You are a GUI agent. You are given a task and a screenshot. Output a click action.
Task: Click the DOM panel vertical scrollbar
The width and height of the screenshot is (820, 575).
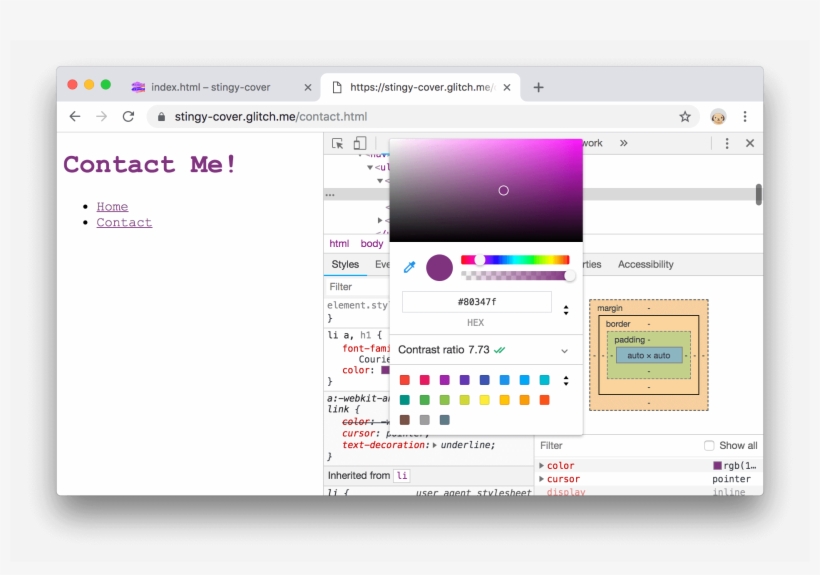pos(759,194)
